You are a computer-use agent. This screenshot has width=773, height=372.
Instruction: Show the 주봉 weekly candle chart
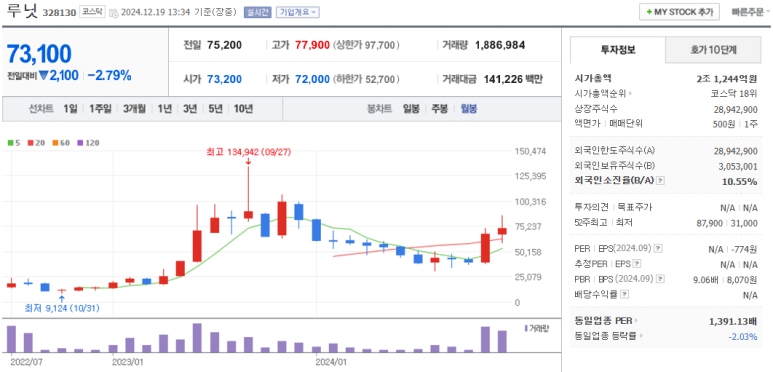tap(440, 109)
